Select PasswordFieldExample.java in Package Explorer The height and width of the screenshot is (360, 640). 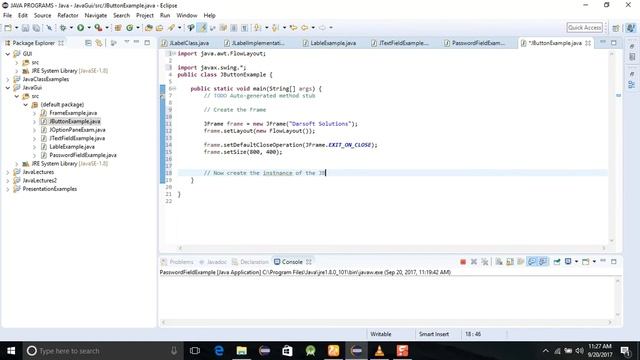point(82,155)
